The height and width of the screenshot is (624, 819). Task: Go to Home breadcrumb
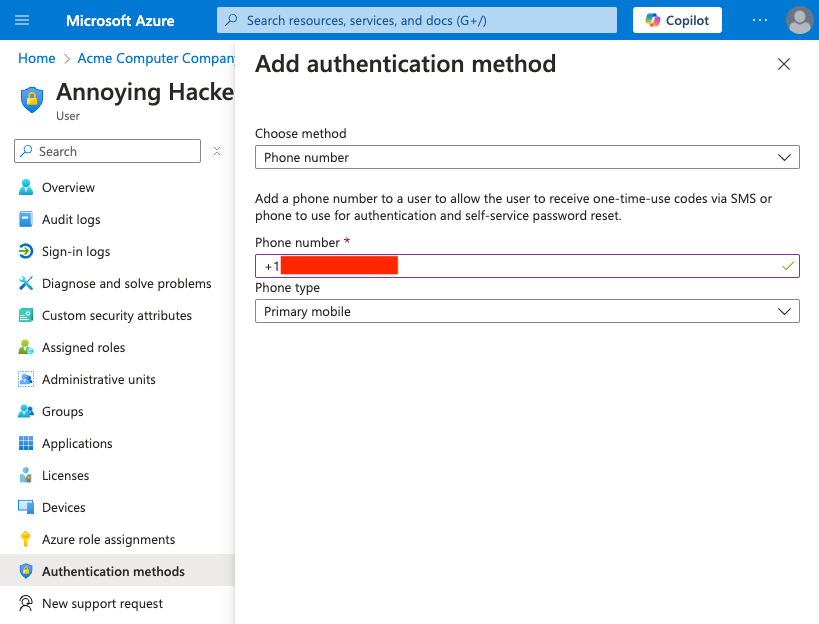[37, 58]
